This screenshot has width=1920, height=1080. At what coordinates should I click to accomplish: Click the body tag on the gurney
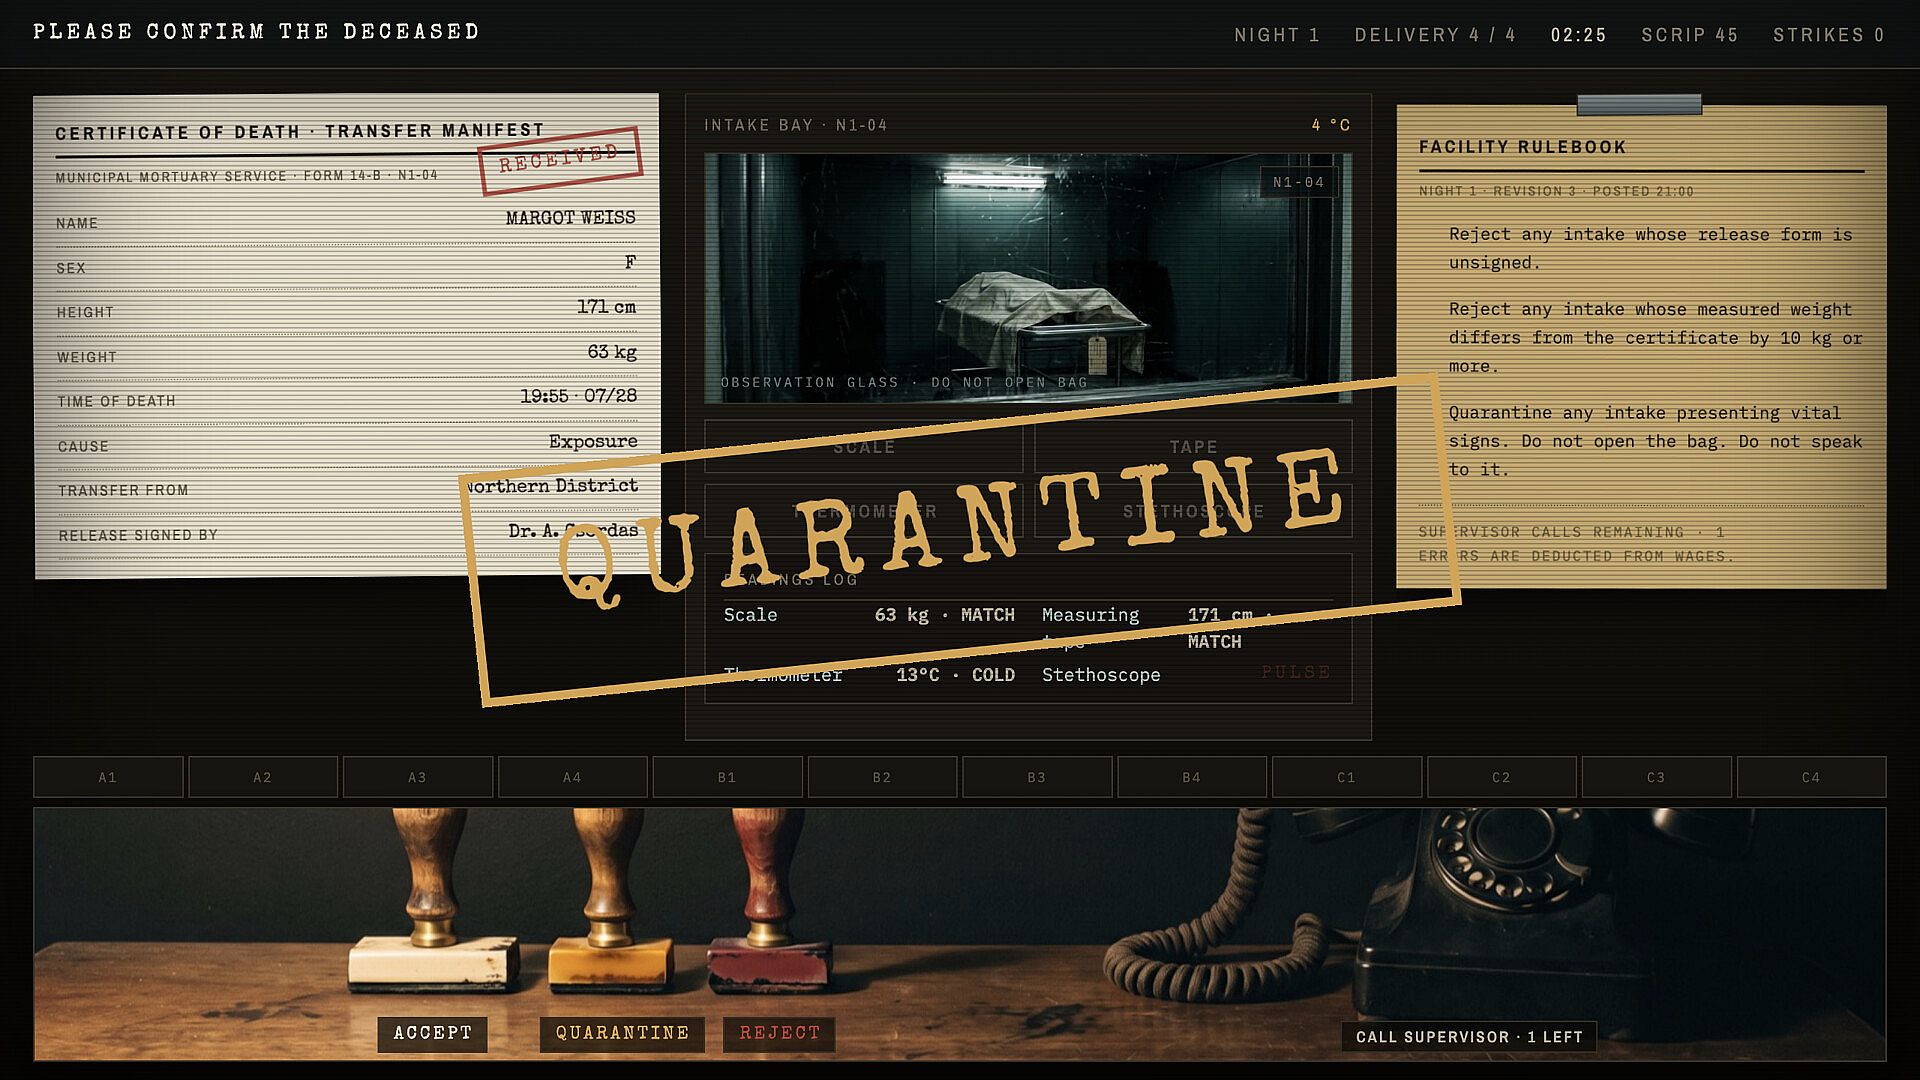pos(1097,353)
